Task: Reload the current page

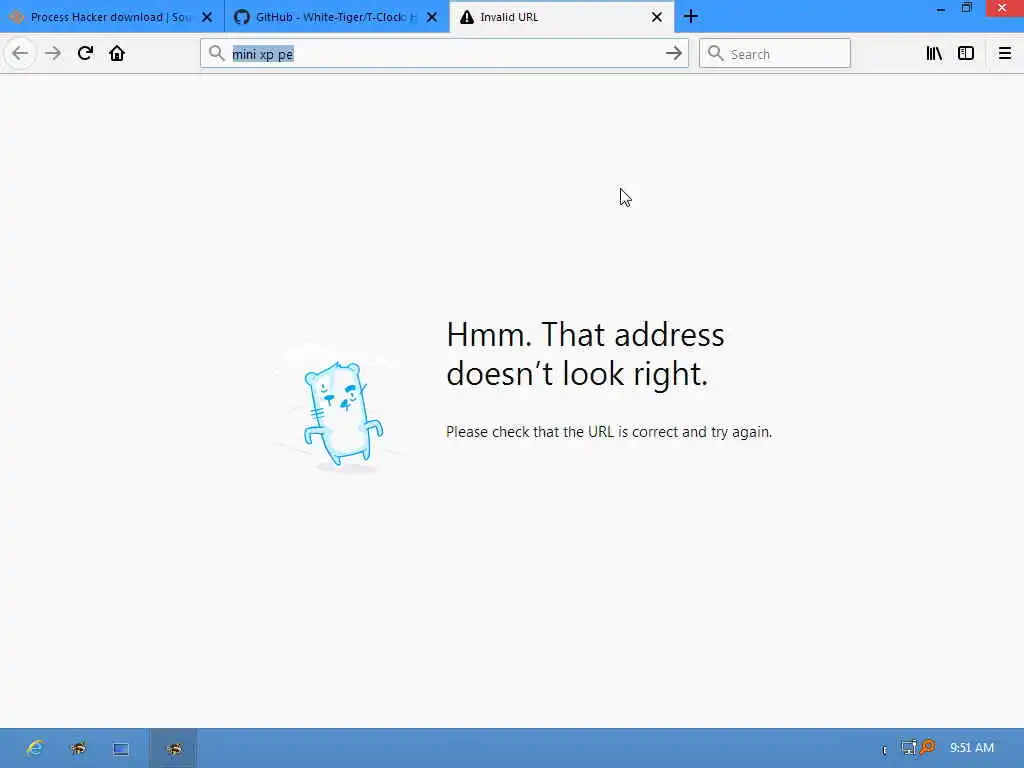Action: 85,54
